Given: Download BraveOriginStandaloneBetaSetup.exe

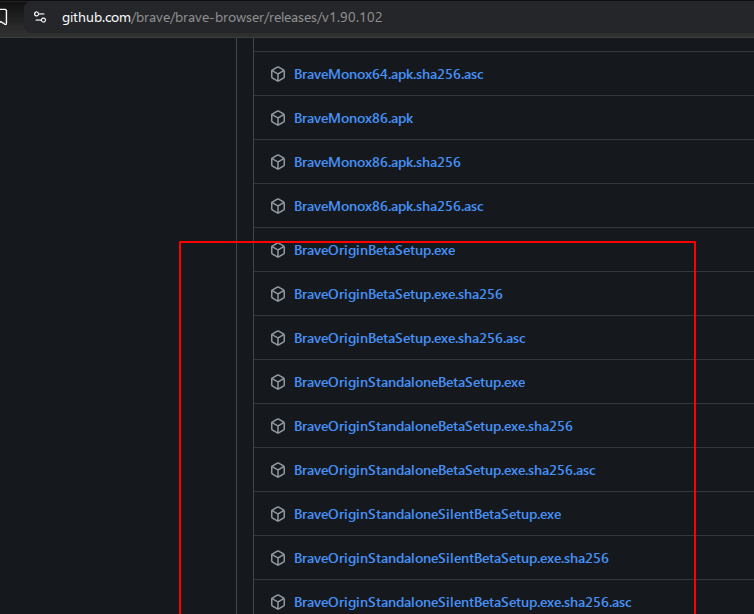Looking at the screenshot, I should tap(409, 382).
